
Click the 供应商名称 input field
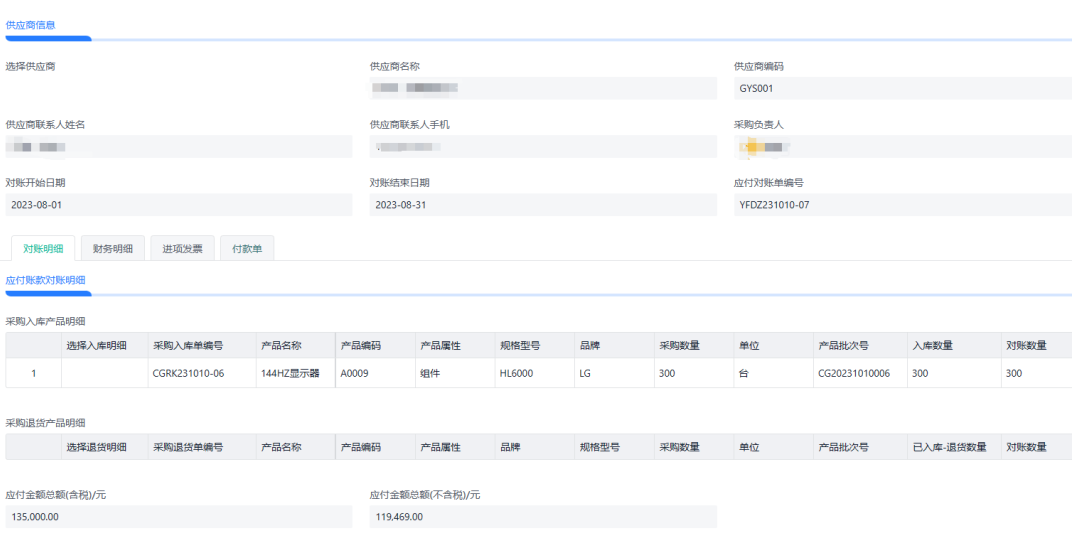click(542, 88)
